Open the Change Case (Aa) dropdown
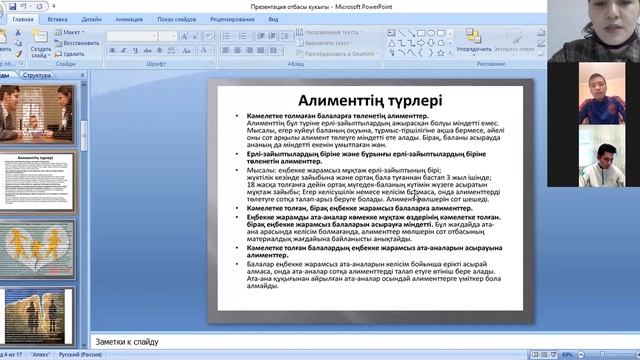The height and width of the screenshot is (360, 640). coord(187,51)
